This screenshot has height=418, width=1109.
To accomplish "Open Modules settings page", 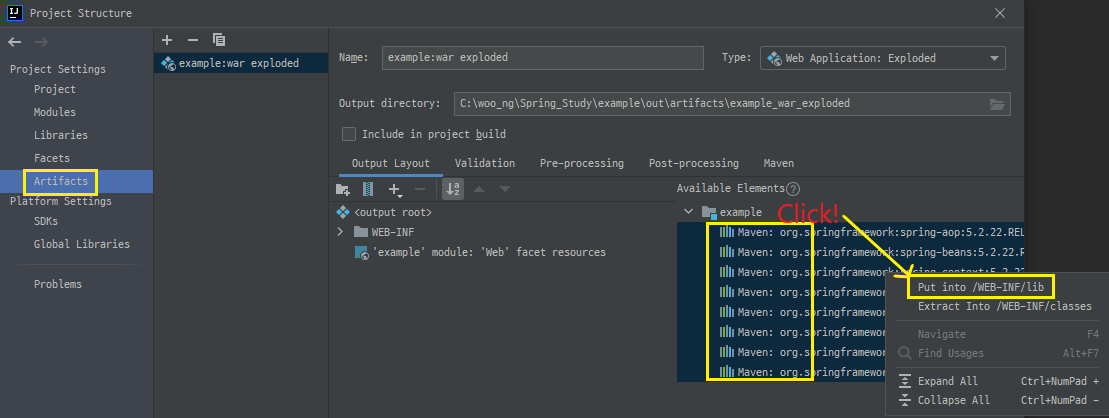I will coord(54,112).
